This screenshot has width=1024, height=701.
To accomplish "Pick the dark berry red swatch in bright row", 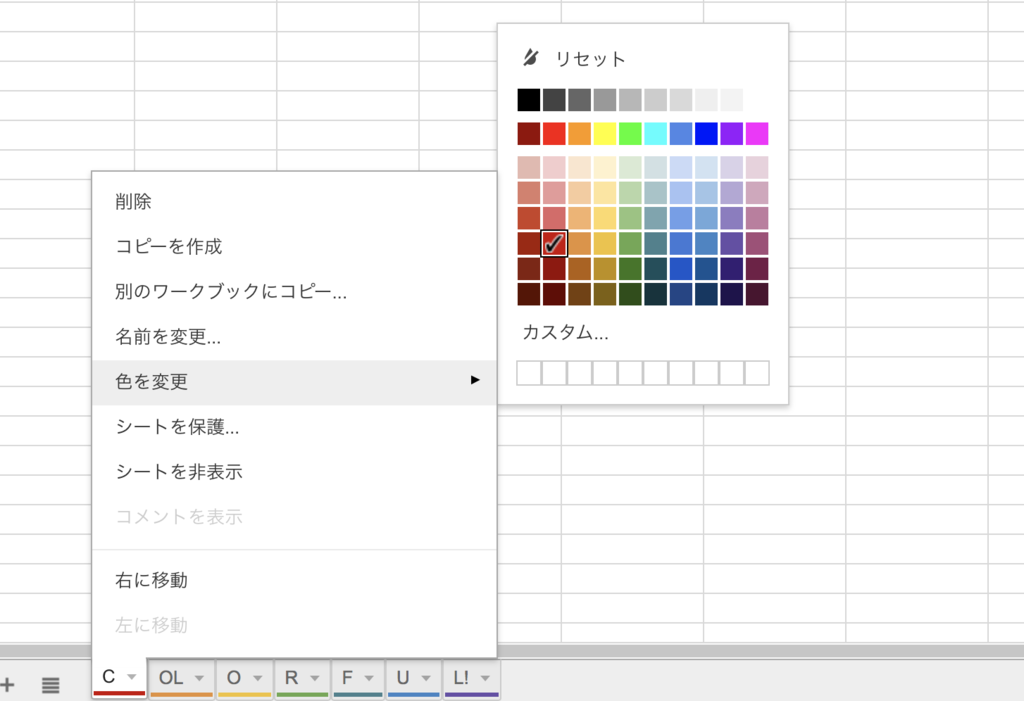I will click(529, 133).
